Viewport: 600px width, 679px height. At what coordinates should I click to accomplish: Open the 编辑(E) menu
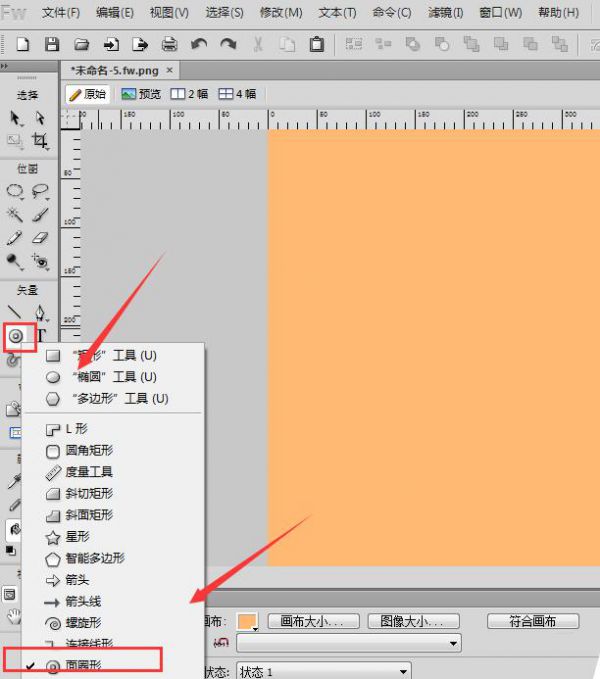[x=115, y=13]
